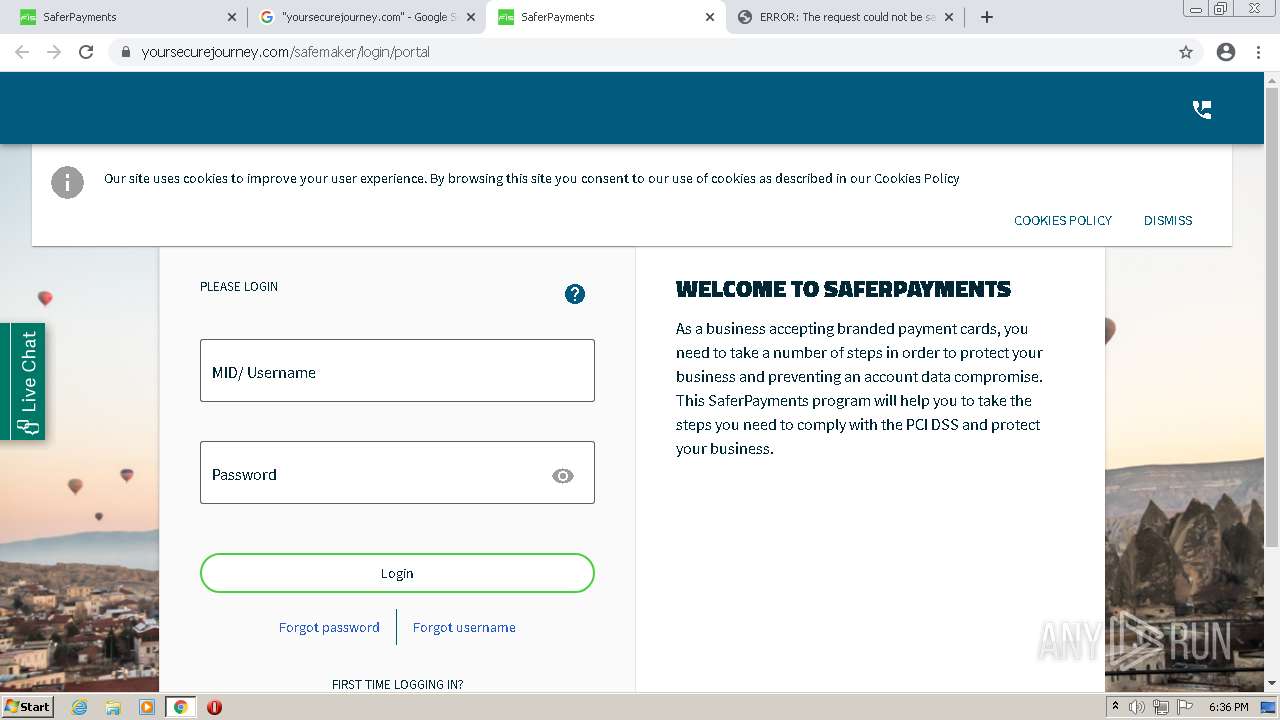Open media player taskbar icon
Viewport: 1280px width, 720px height.
(147, 707)
